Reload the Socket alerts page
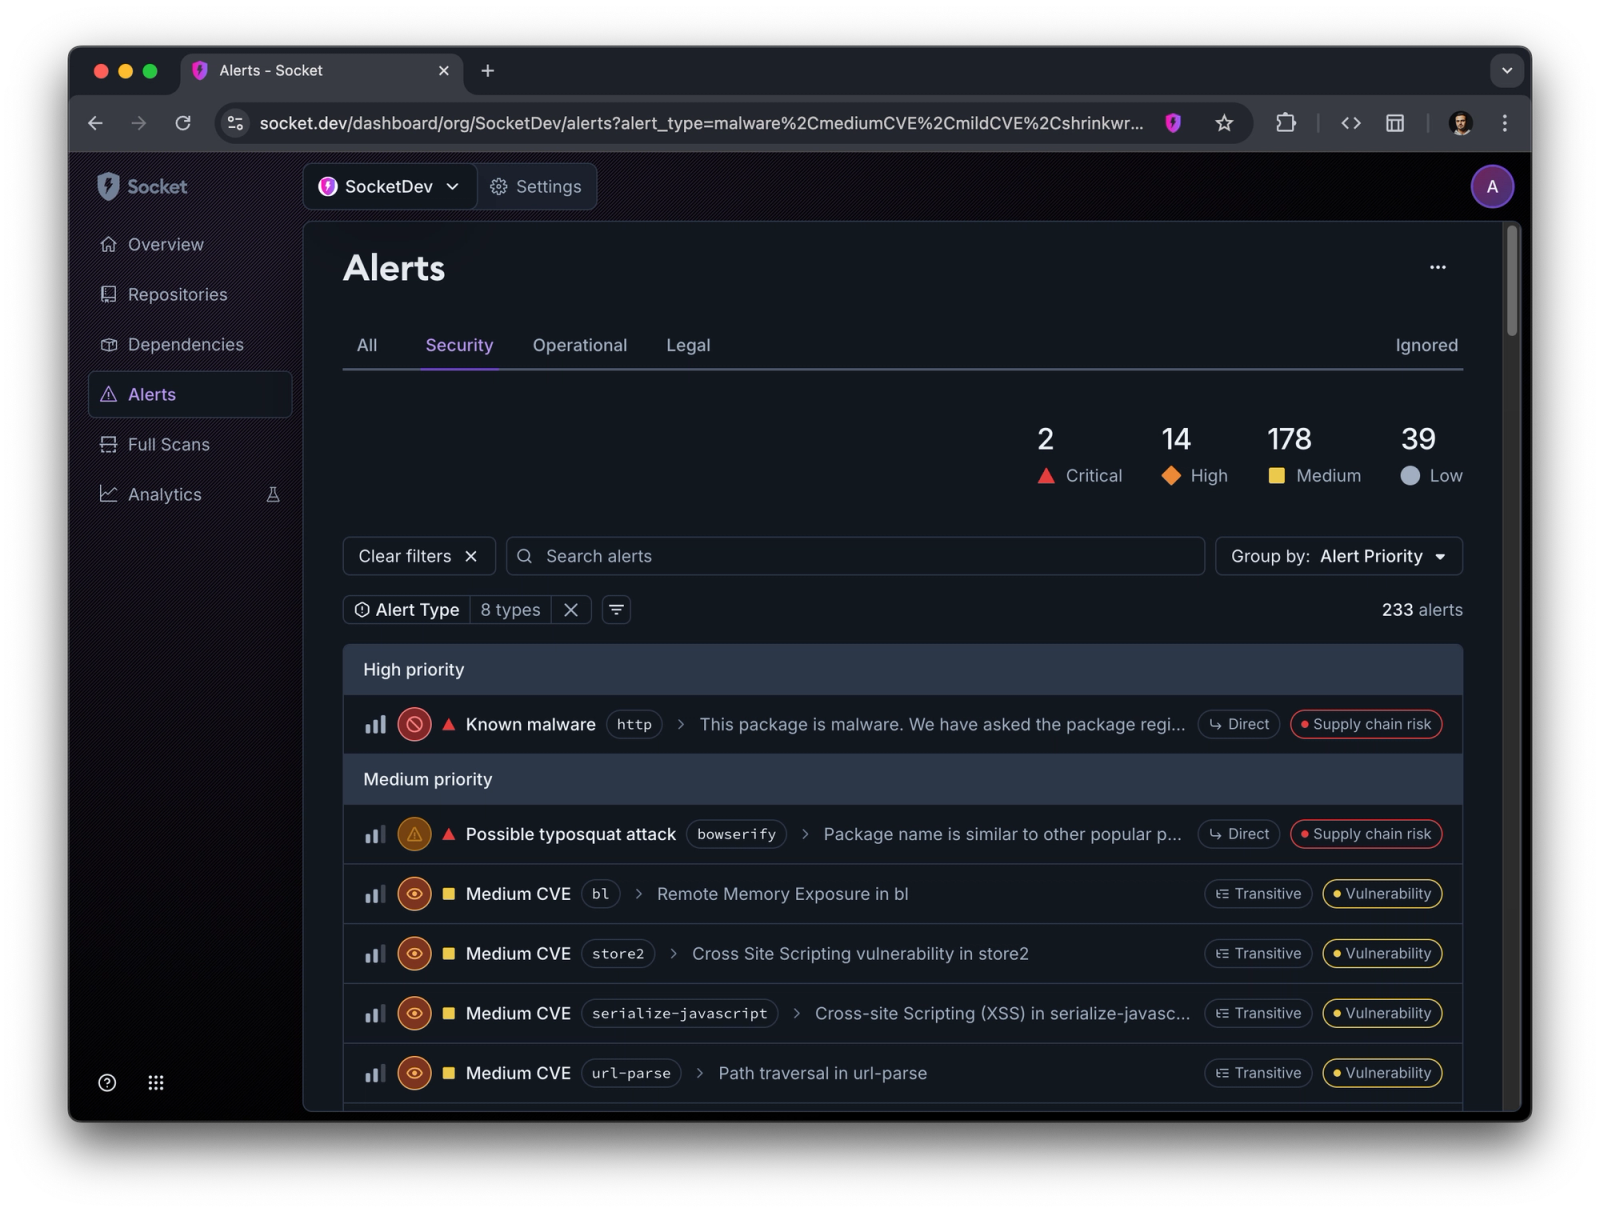1600x1212 pixels. [183, 123]
